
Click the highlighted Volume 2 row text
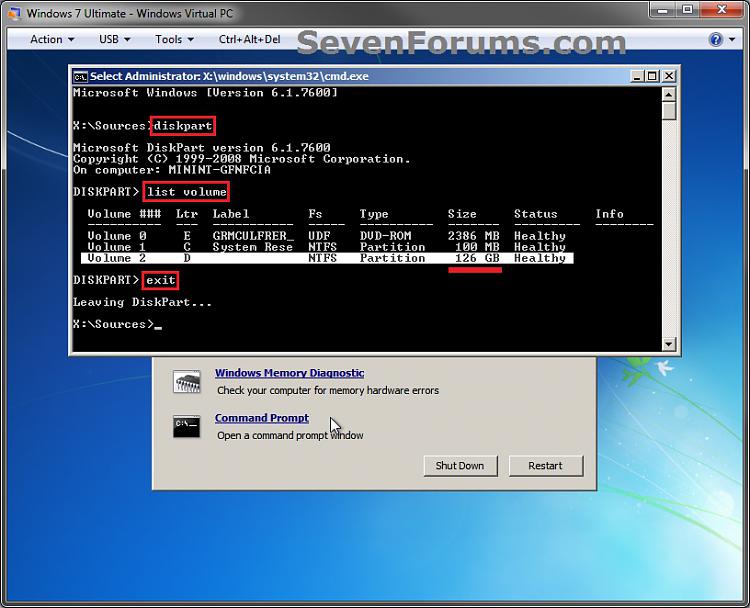[327, 258]
